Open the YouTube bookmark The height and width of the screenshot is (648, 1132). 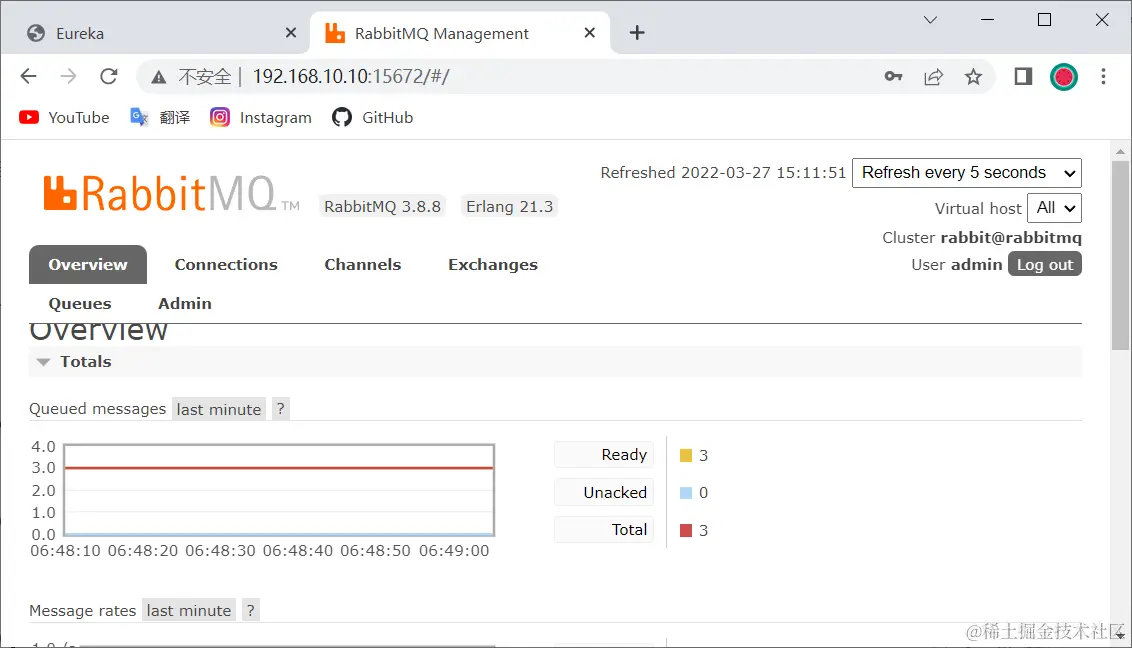[x=64, y=118]
